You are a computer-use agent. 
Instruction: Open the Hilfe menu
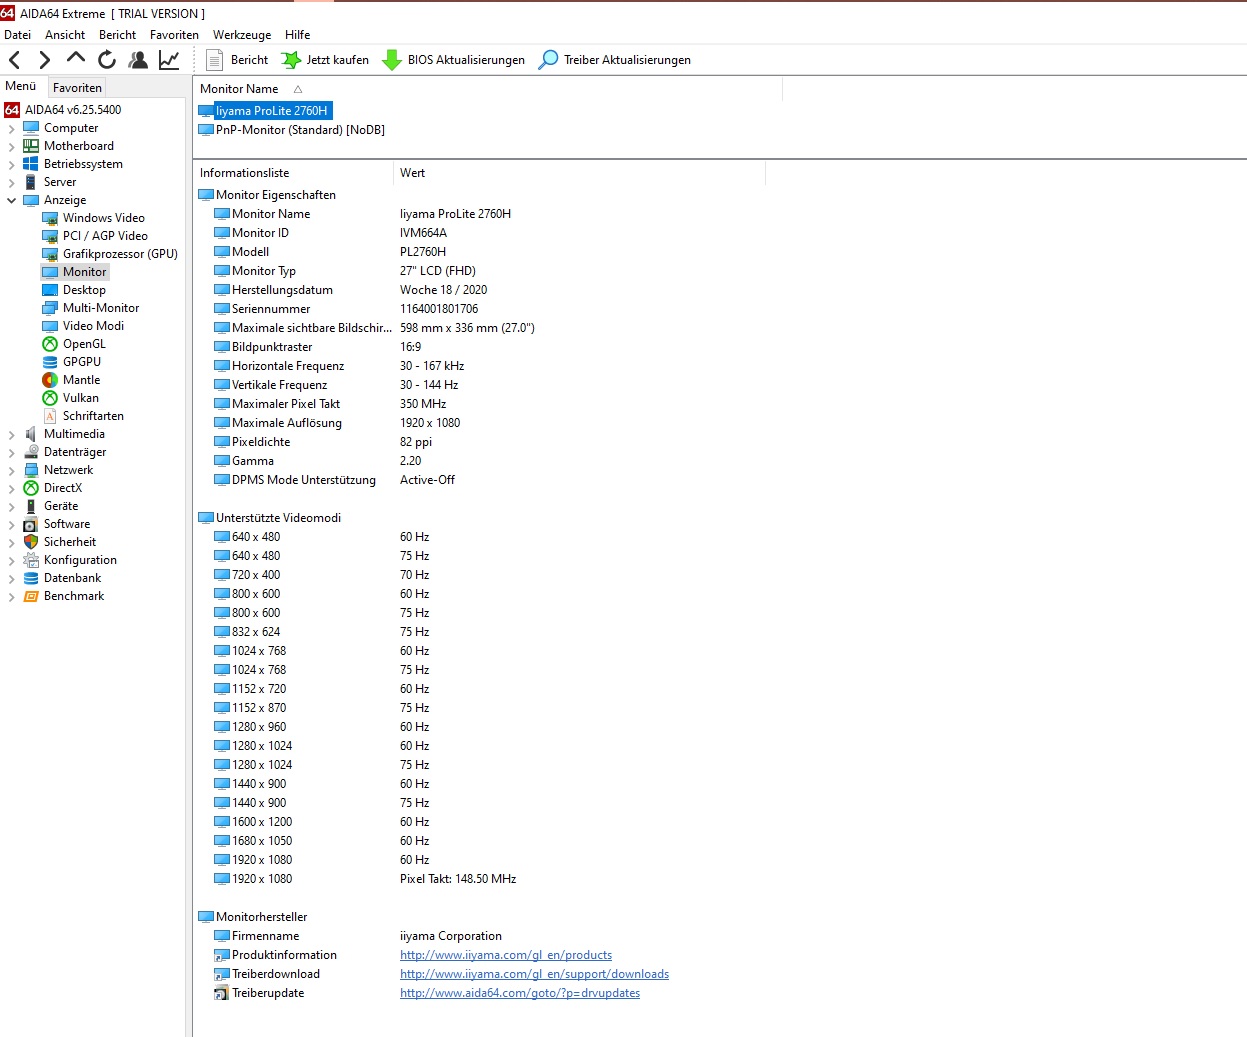tap(297, 34)
